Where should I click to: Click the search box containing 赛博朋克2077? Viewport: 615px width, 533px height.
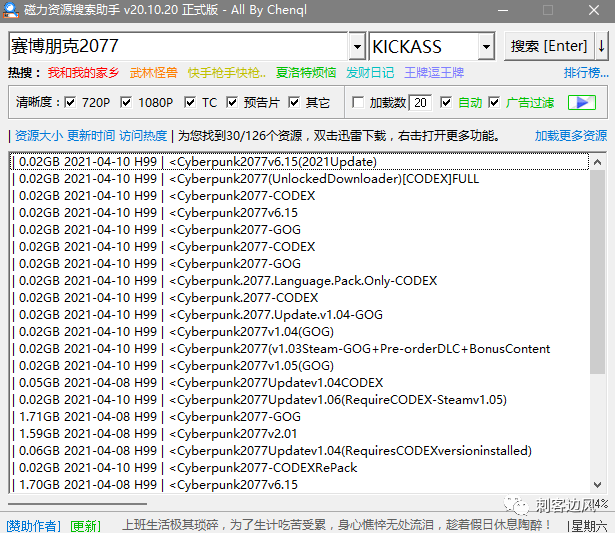(178, 46)
